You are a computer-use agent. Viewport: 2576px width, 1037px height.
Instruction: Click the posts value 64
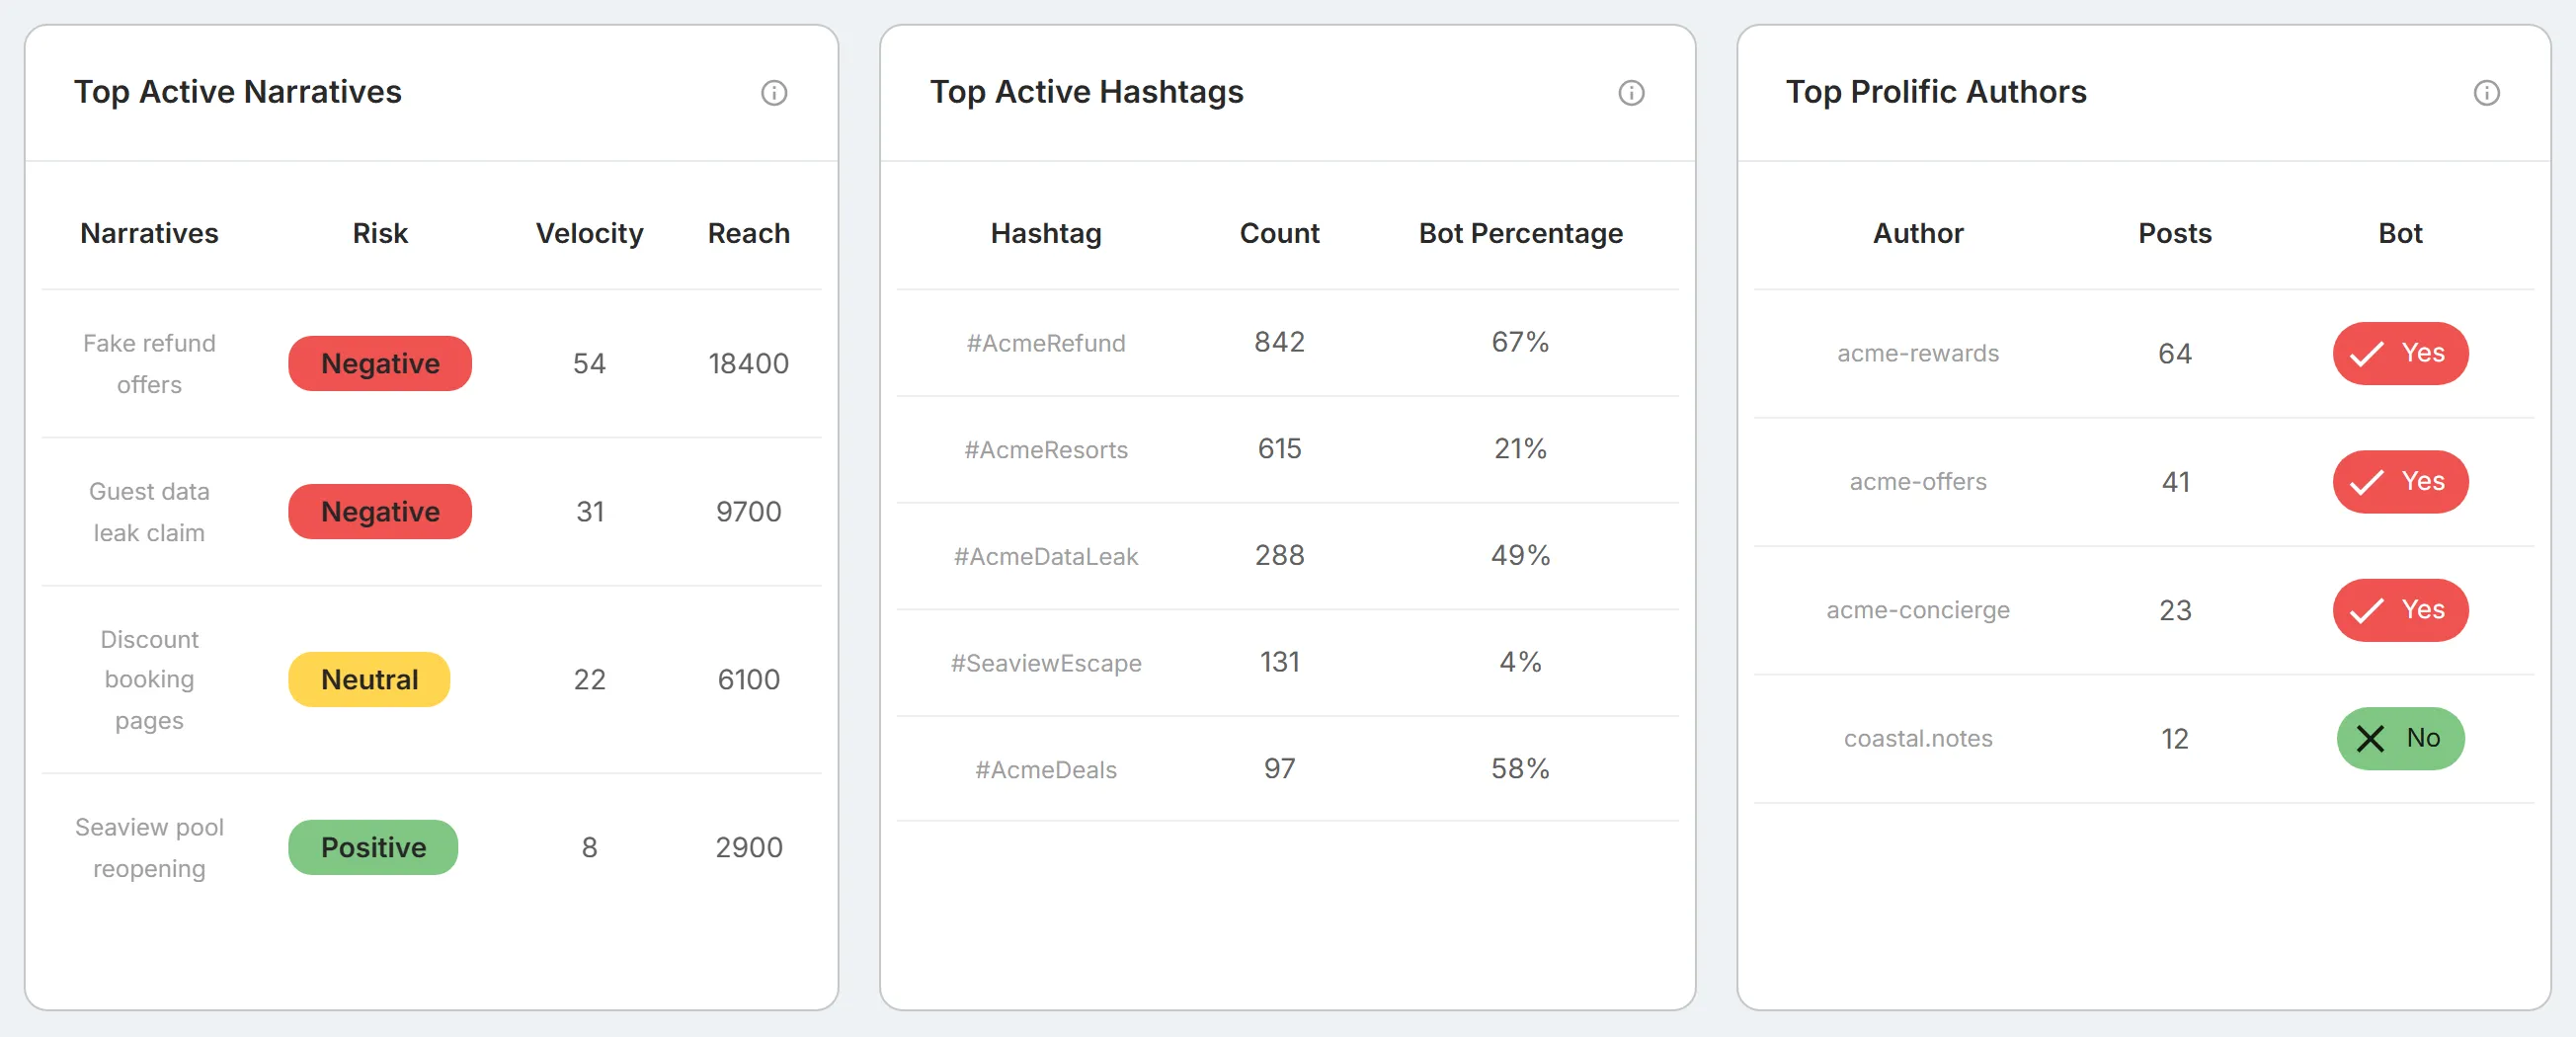coord(2175,353)
